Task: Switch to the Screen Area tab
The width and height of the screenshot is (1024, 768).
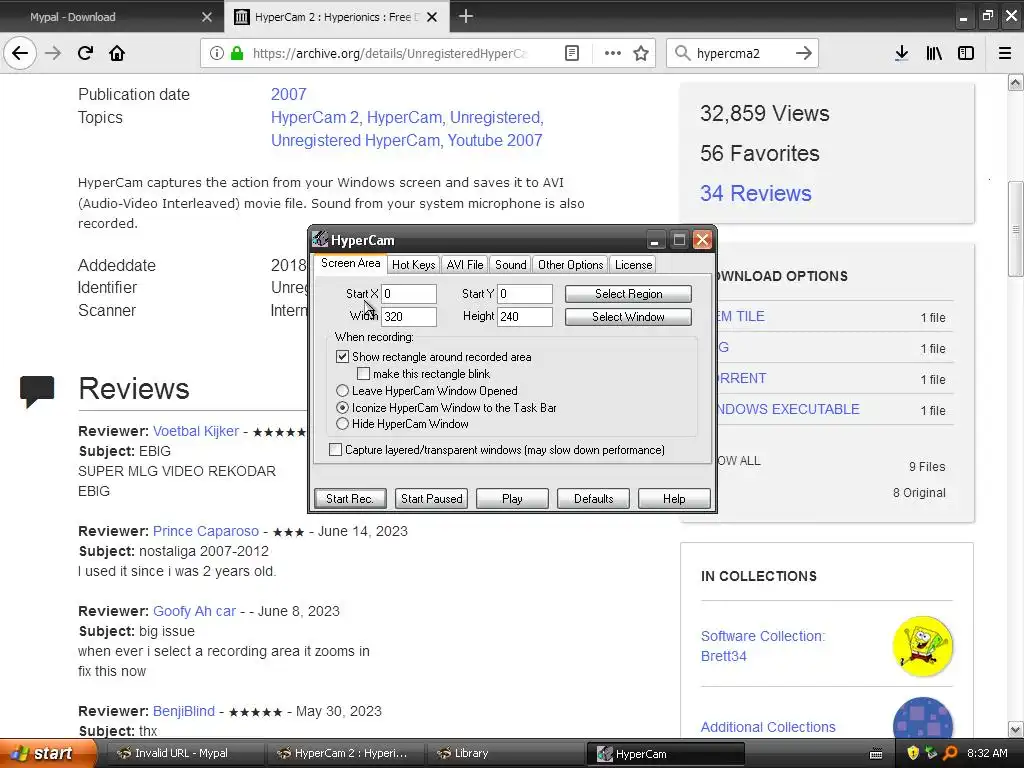Action: click(351, 263)
